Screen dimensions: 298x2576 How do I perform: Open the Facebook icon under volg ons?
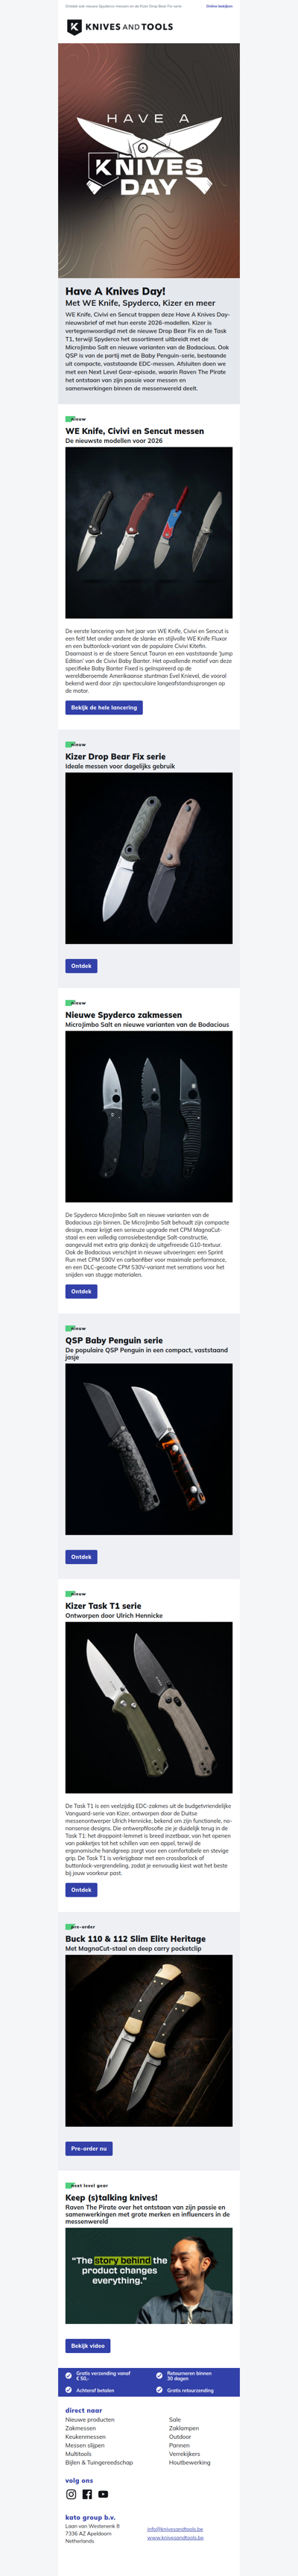87,2494
